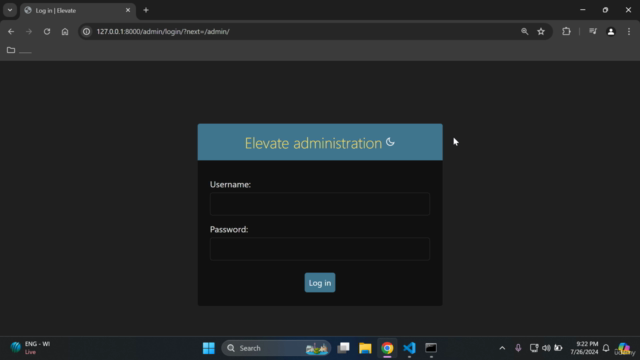Open the volume tray icon
The width and height of the screenshot is (640, 360).
coord(546,348)
